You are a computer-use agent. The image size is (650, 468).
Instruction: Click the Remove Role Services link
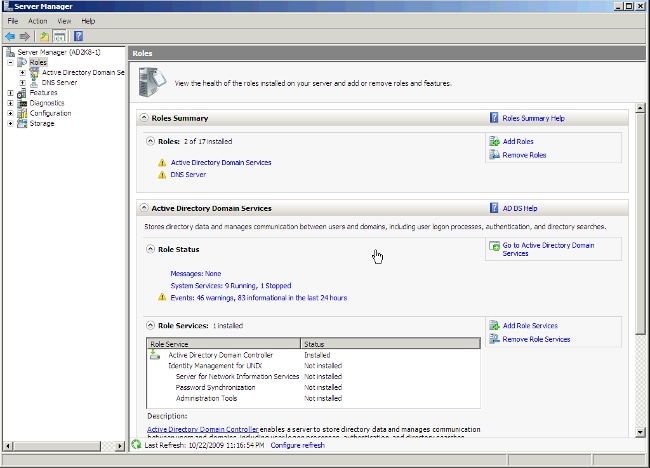(536, 339)
